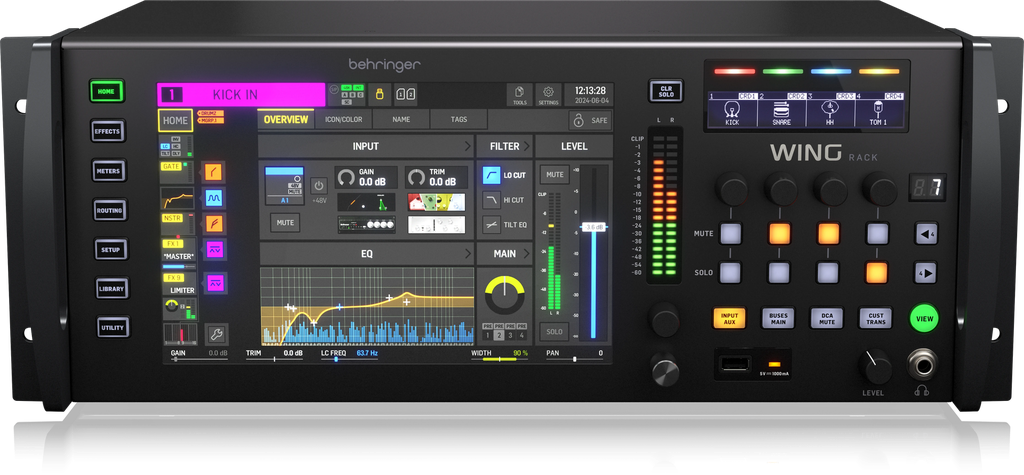Image resolution: width=1024 pixels, height=475 pixels.
Task: Open the LIBRARY hardware button
Action: (x=112, y=288)
